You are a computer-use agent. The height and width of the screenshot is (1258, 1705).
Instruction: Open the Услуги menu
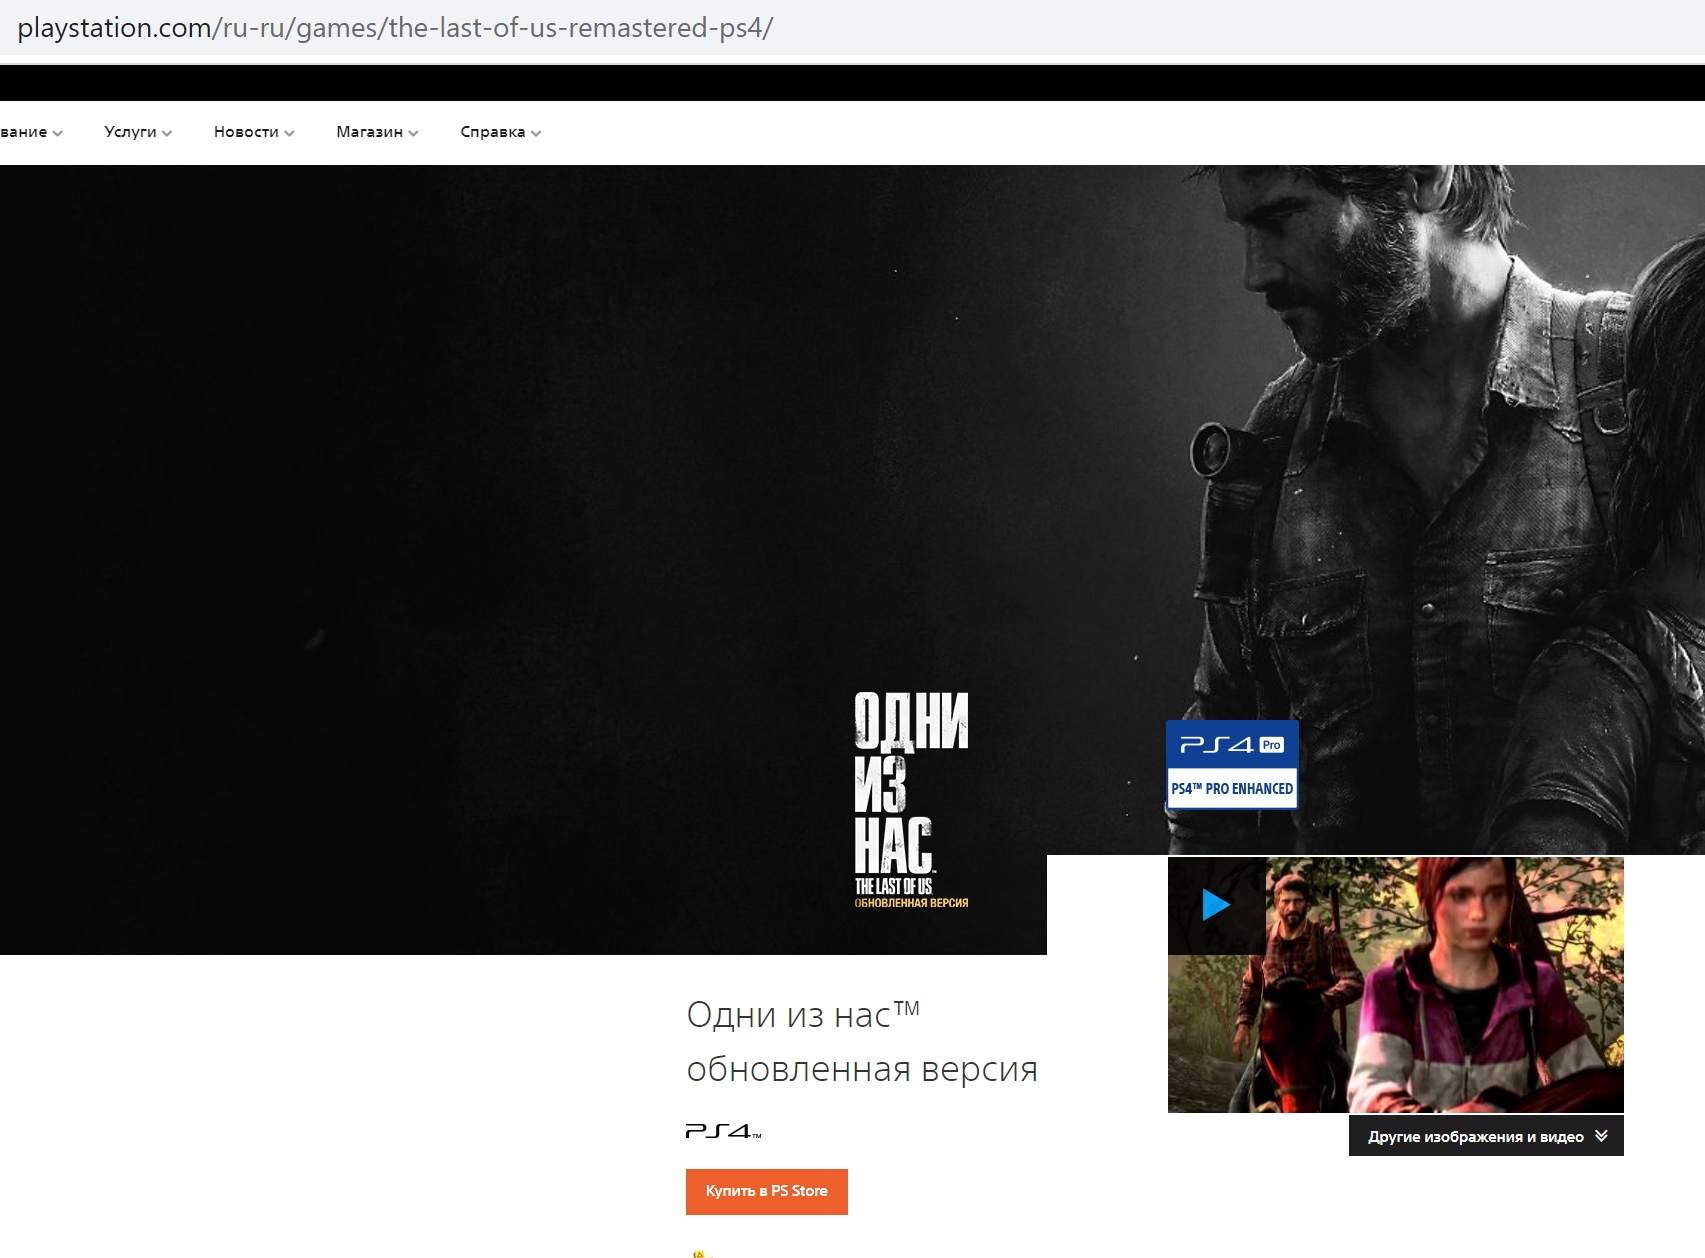coord(138,132)
